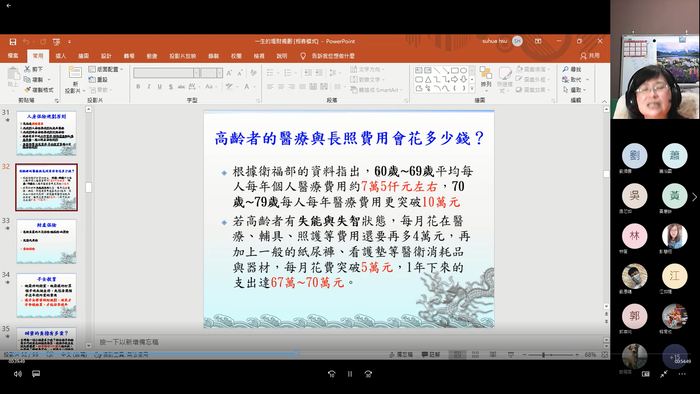
Task: Click Increase Font Size icon
Action: [x=229, y=73]
